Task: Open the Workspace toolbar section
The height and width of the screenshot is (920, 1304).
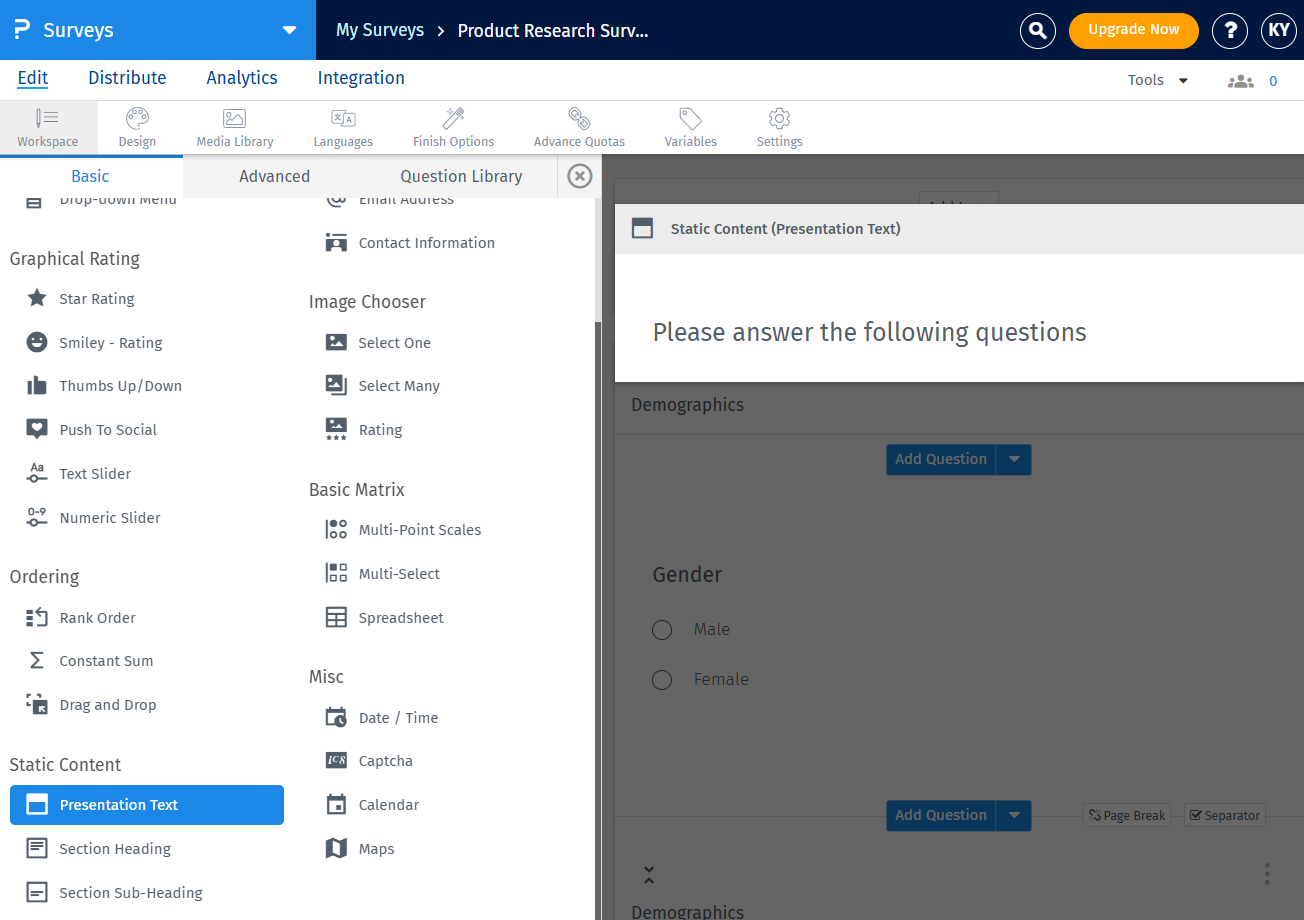Action: point(47,128)
